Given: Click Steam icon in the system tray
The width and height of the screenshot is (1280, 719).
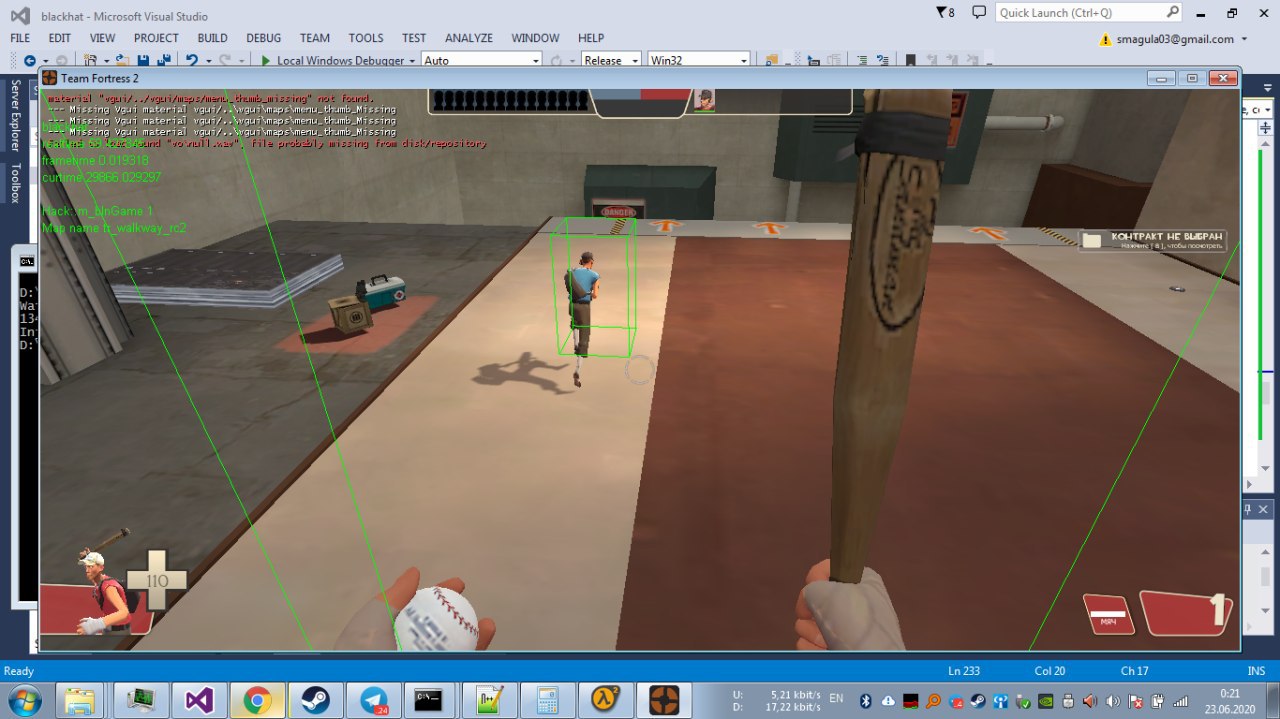Looking at the screenshot, I should [x=977, y=701].
